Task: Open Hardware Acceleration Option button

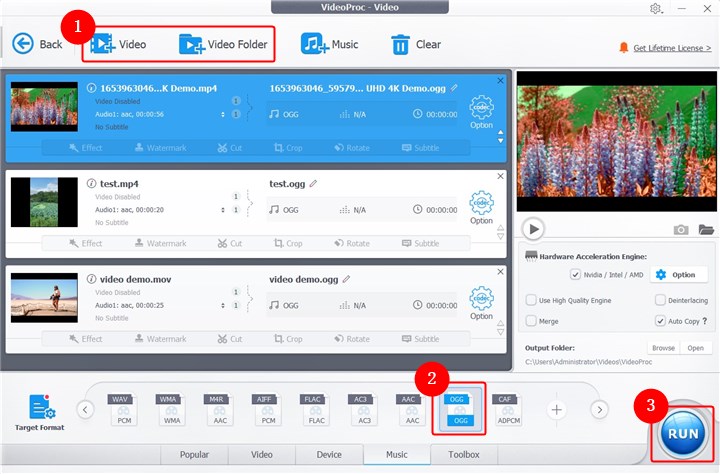Action: pyautogui.click(x=679, y=275)
